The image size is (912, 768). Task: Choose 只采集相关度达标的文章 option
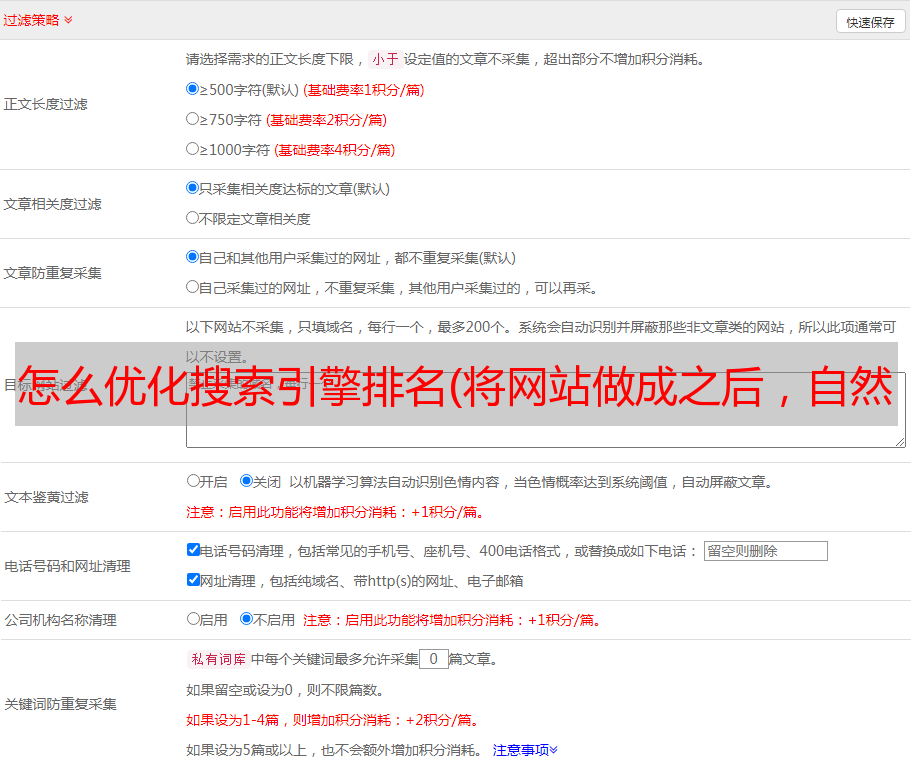(193, 188)
